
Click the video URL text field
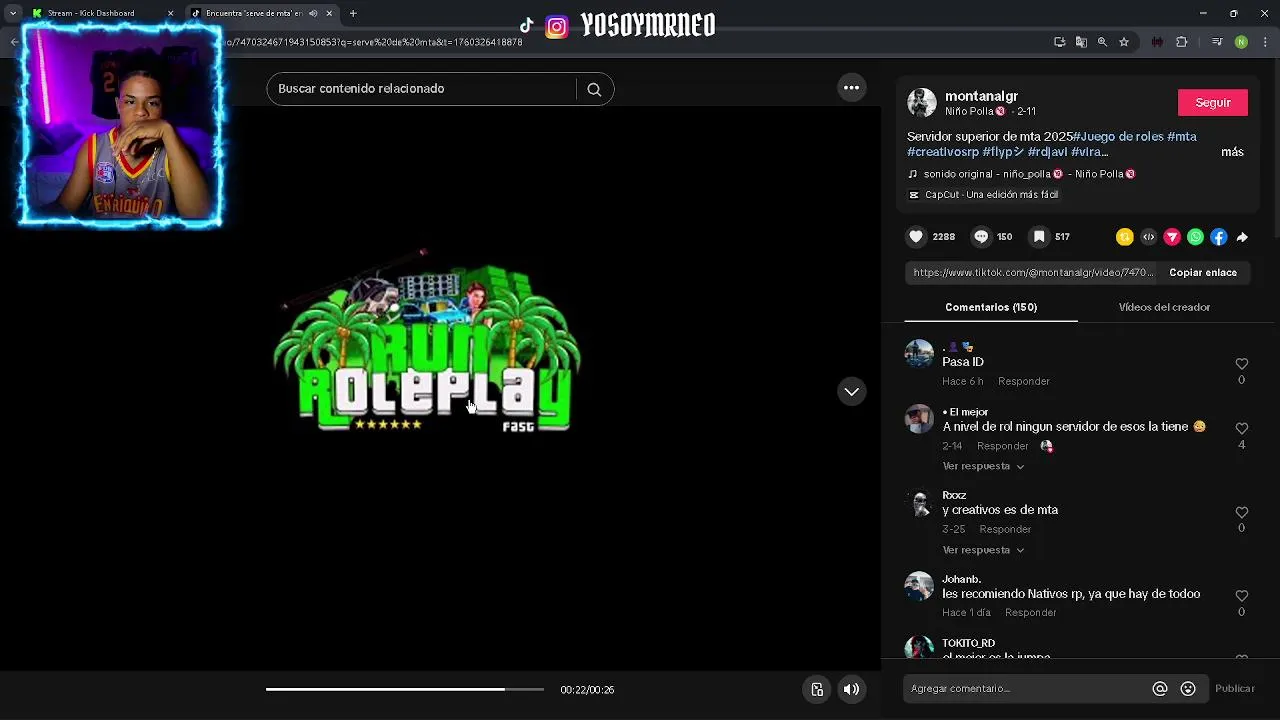pos(1033,272)
